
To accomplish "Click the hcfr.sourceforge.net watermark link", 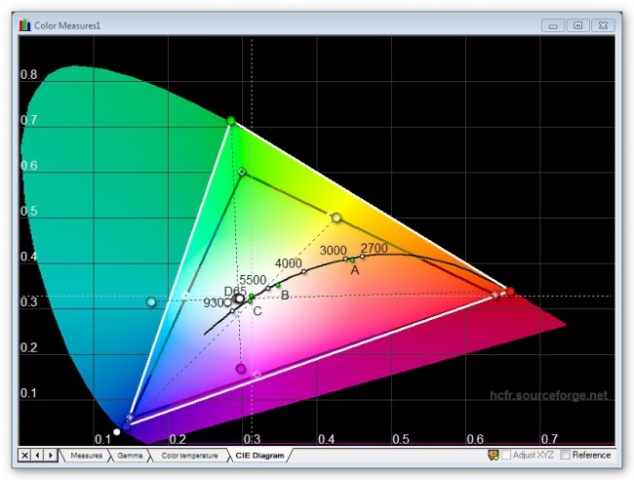I will tap(548, 395).
